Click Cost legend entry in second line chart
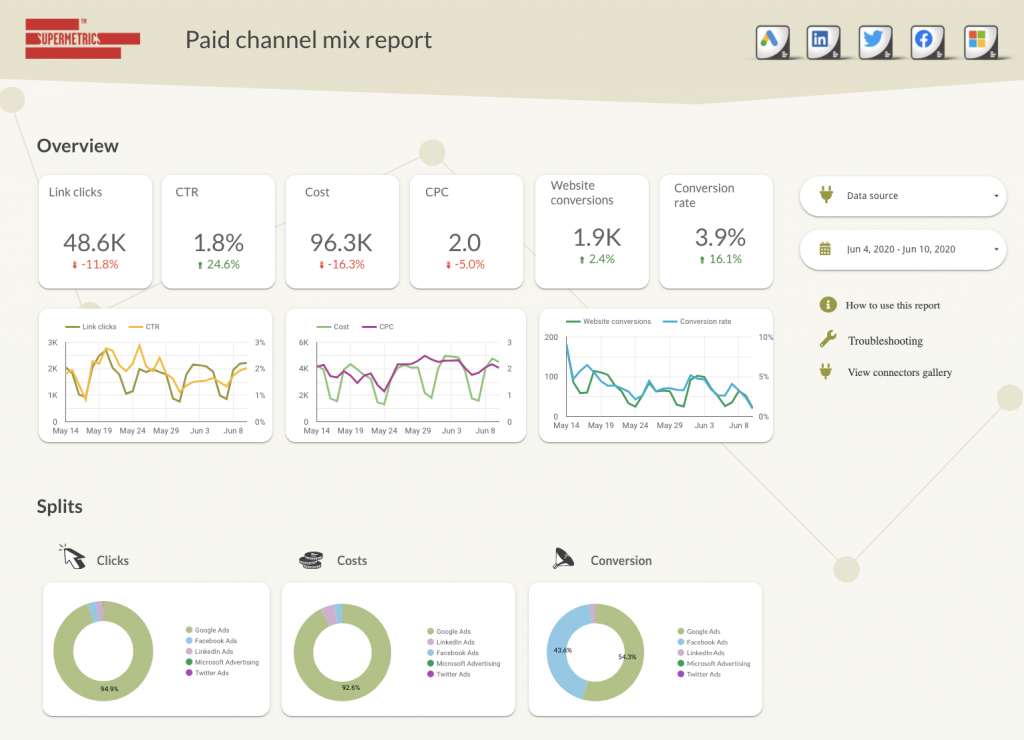The image size is (1024, 740). point(332,327)
